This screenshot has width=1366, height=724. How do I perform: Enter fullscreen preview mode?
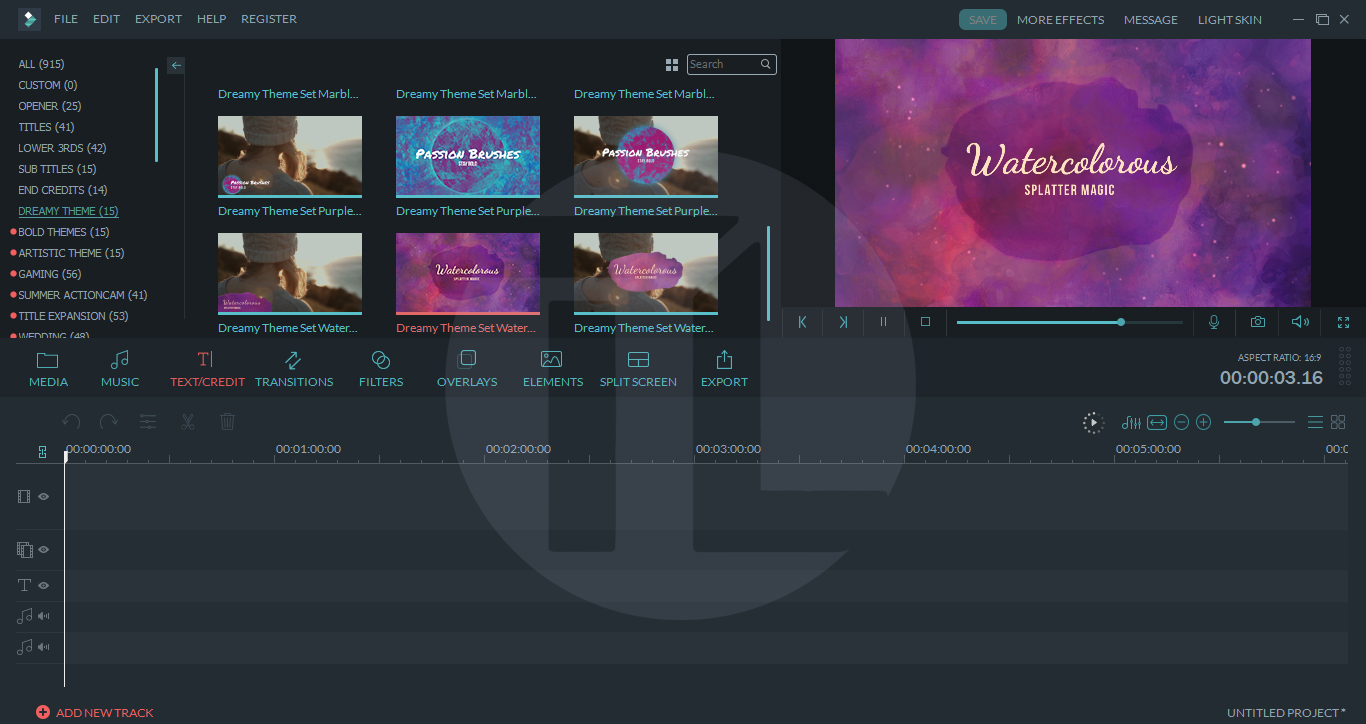[1343, 322]
